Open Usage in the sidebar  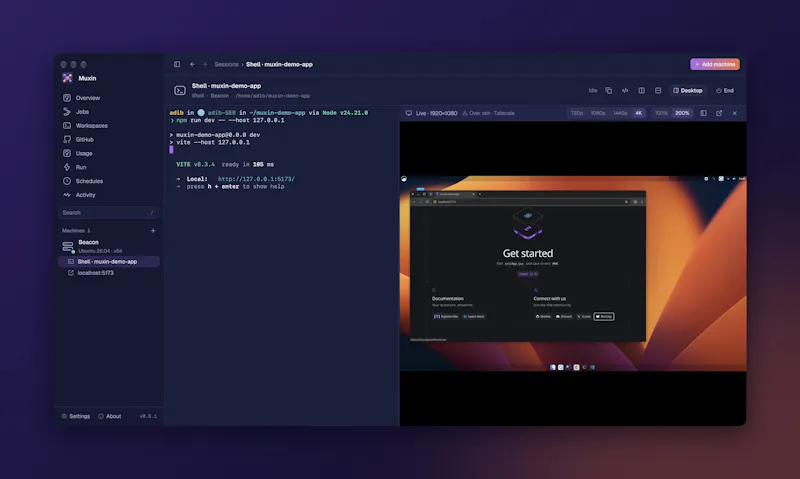coord(109,153)
